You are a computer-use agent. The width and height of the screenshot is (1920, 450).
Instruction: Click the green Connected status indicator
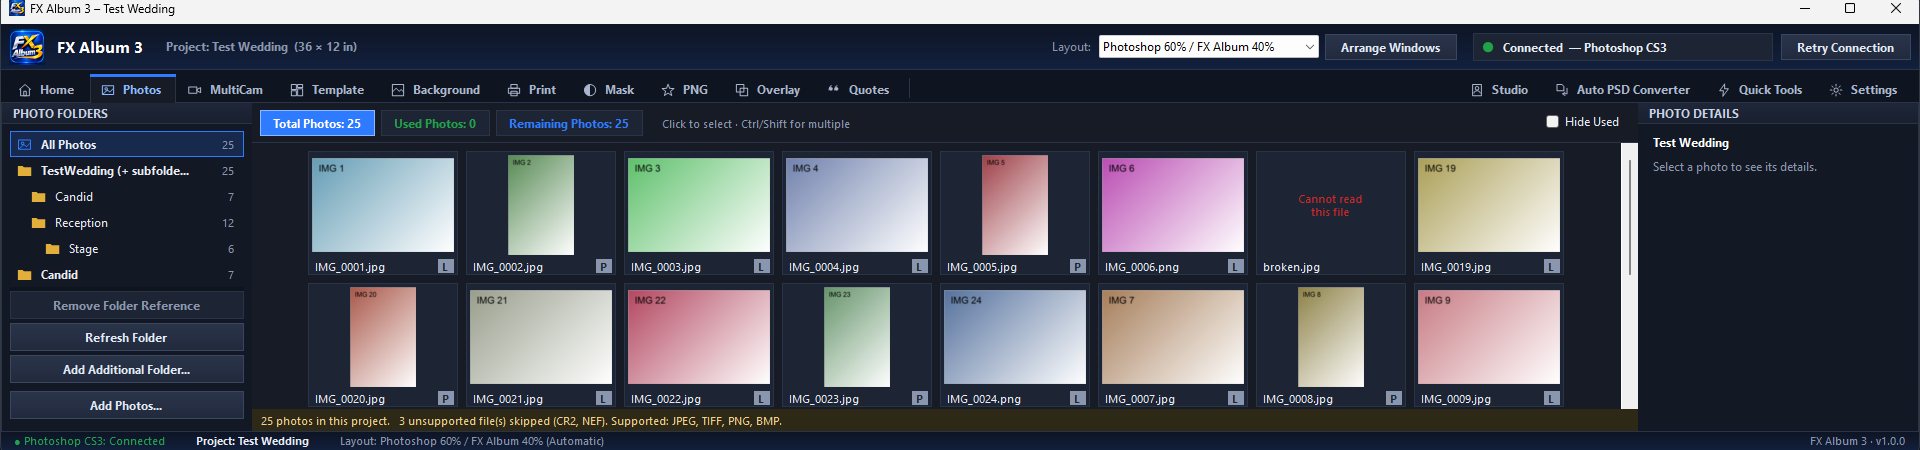tap(1488, 47)
